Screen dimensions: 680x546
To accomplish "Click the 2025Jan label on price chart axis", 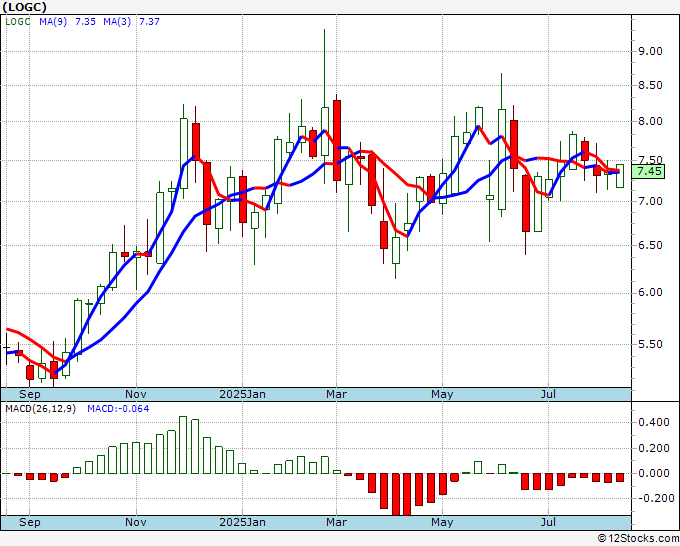I will (242, 394).
